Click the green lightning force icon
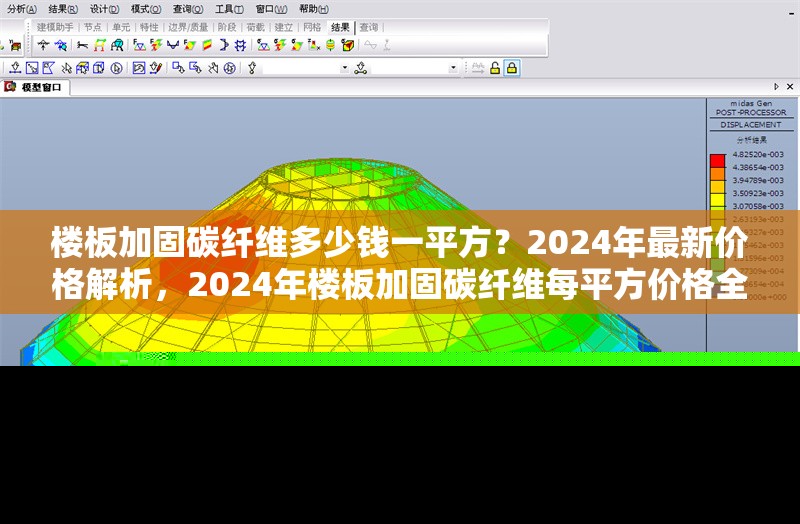Image resolution: width=800 pixels, height=524 pixels. click(156, 45)
